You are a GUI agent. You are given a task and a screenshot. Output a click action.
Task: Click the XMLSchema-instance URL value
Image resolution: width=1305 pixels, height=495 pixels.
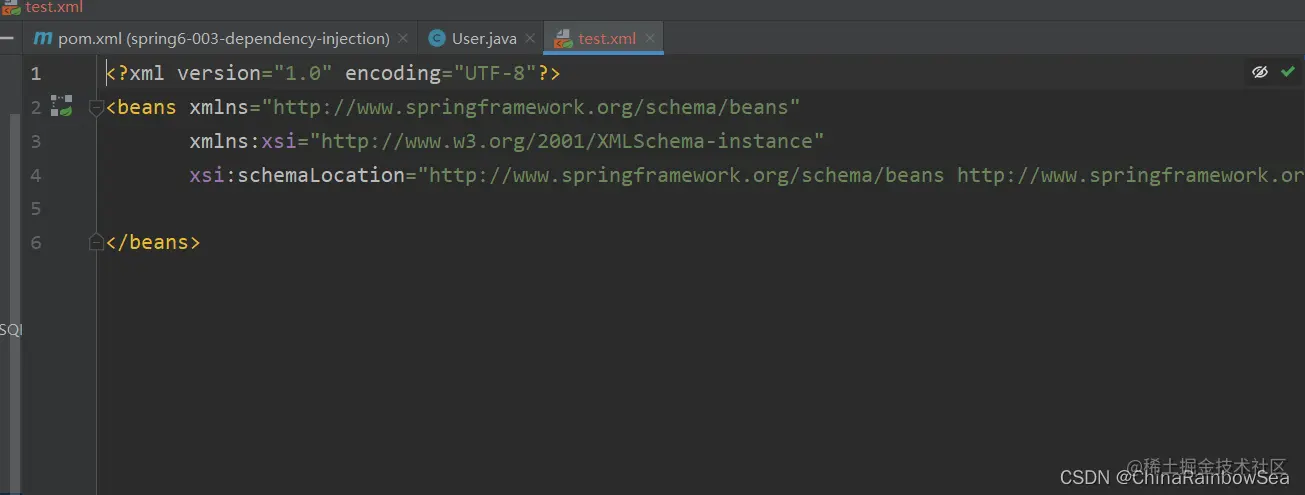coord(567,141)
